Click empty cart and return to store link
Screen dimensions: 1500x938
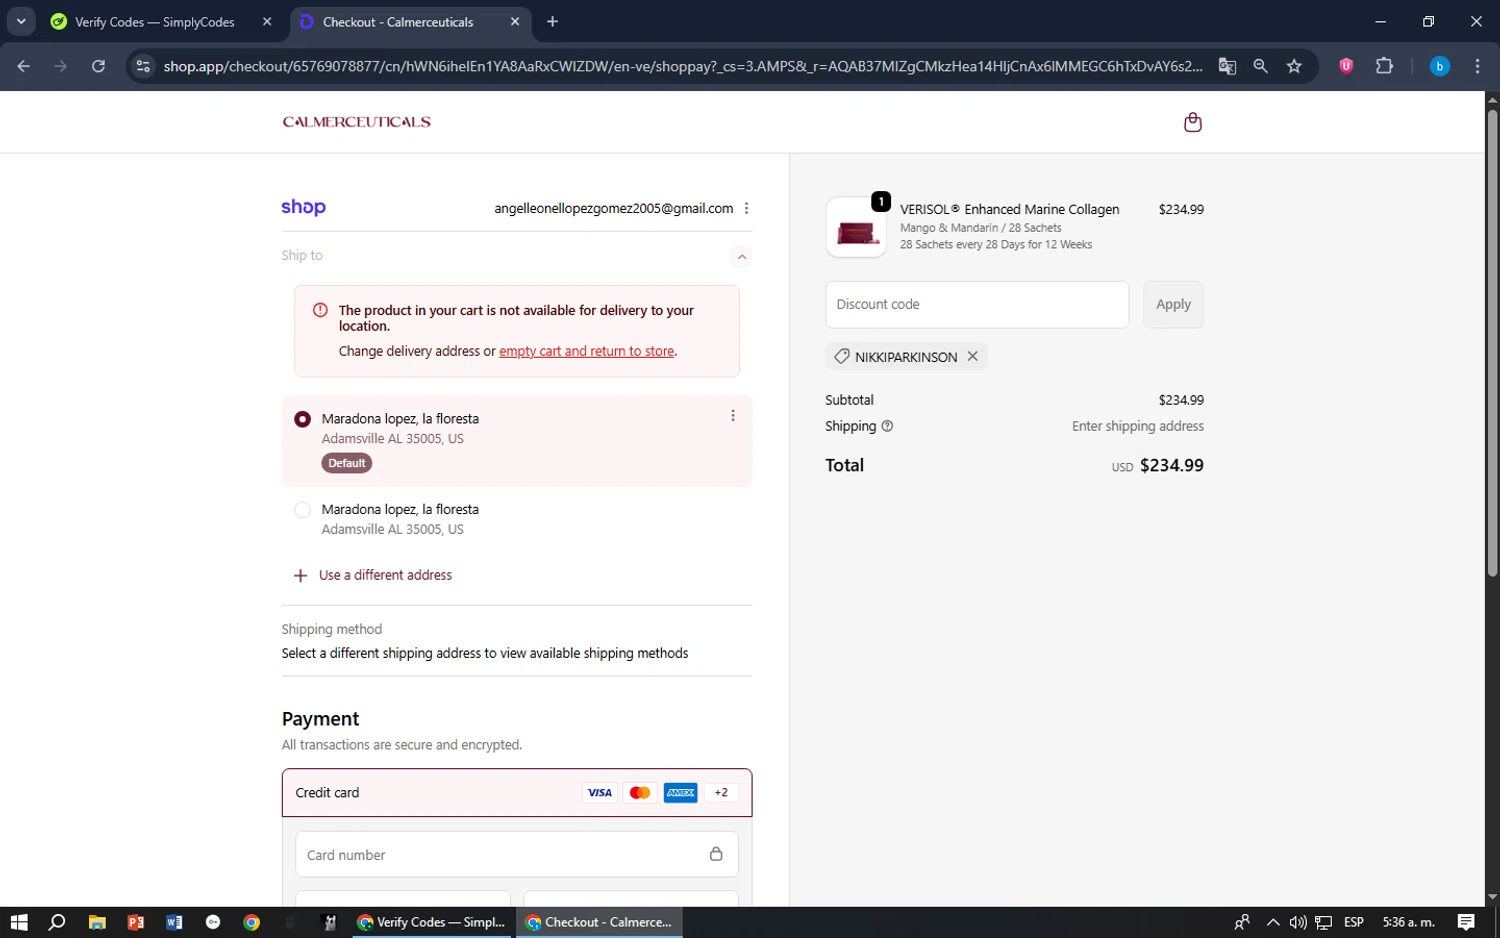pos(586,351)
